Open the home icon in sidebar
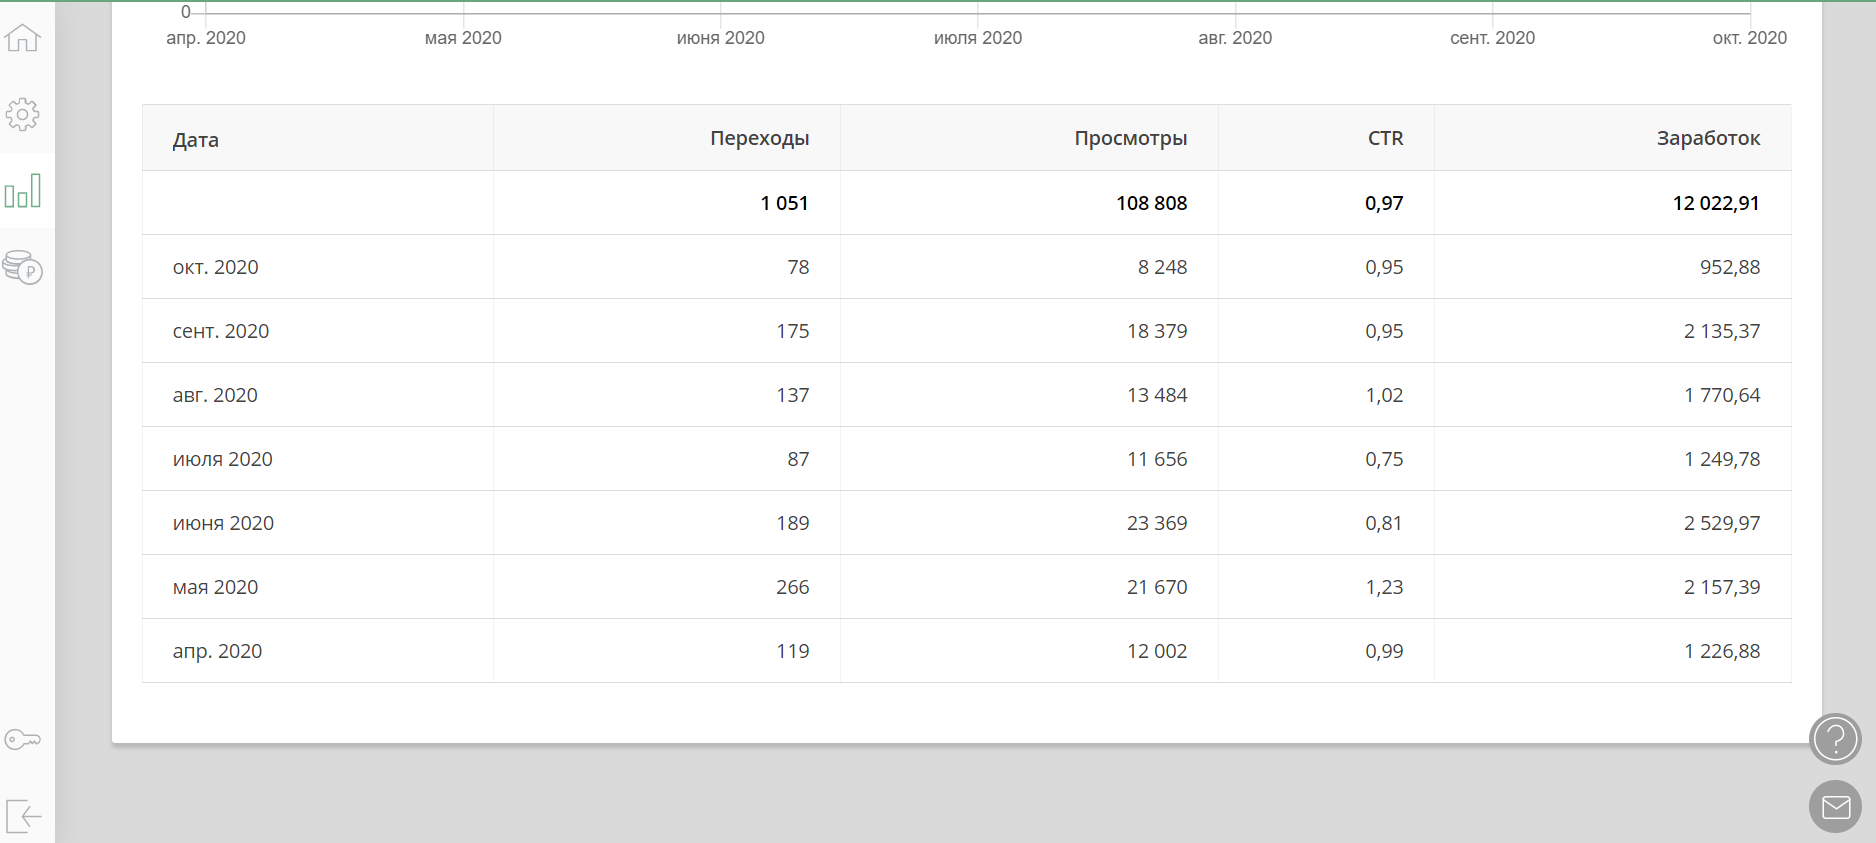Viewport: 1876px width, 843px height. 22,38
